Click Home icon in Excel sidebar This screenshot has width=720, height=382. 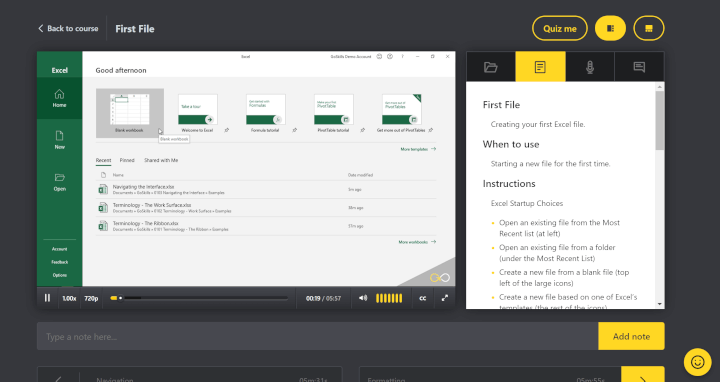click(x=59, y=98)
